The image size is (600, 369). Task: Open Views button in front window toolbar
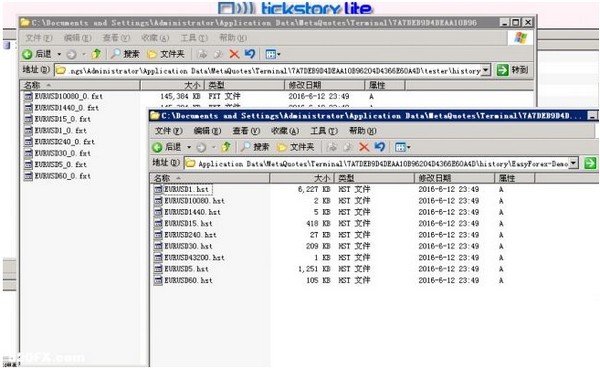click(403, 147)
